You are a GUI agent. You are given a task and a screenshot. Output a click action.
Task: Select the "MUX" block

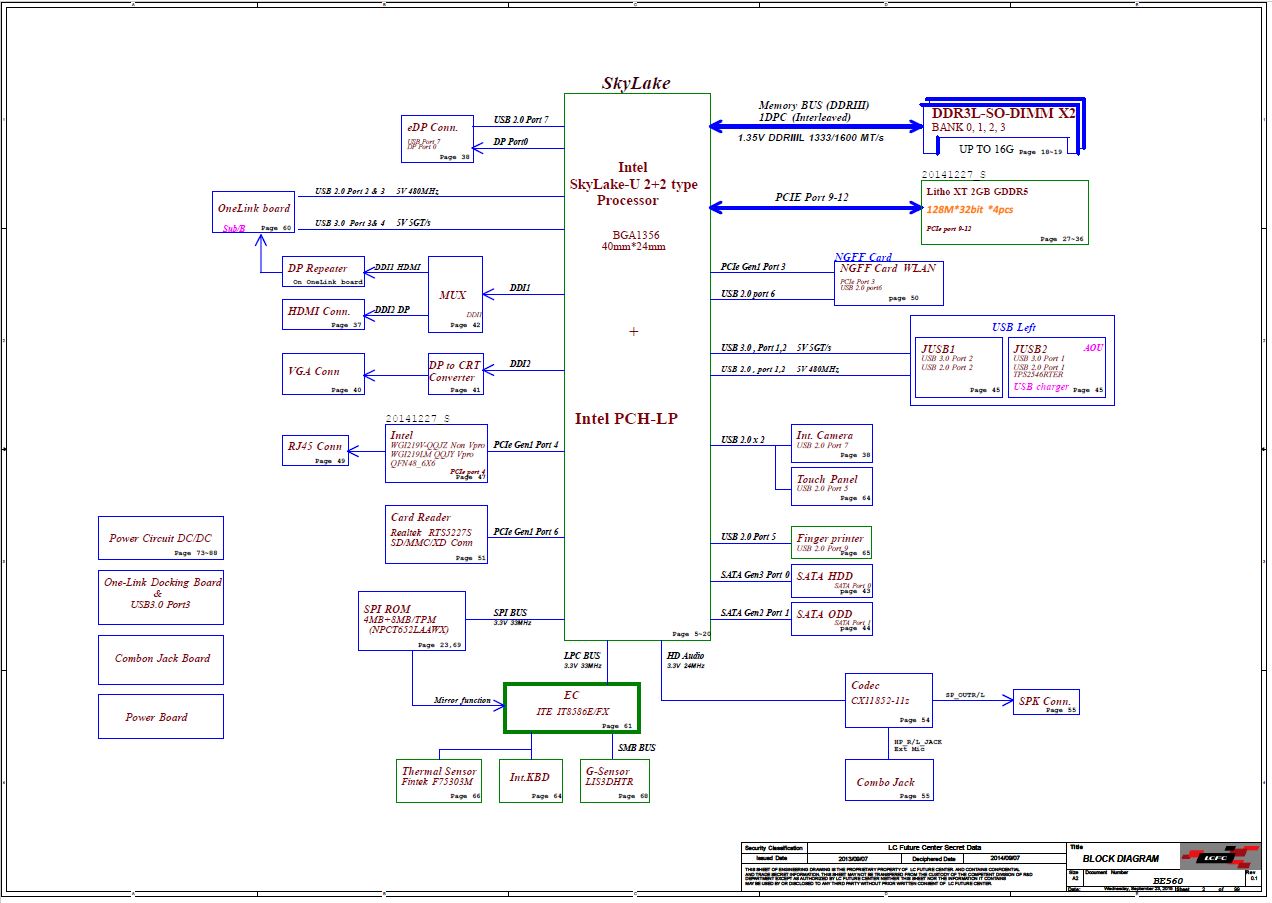pyautogui.click(x=455, y=294)
